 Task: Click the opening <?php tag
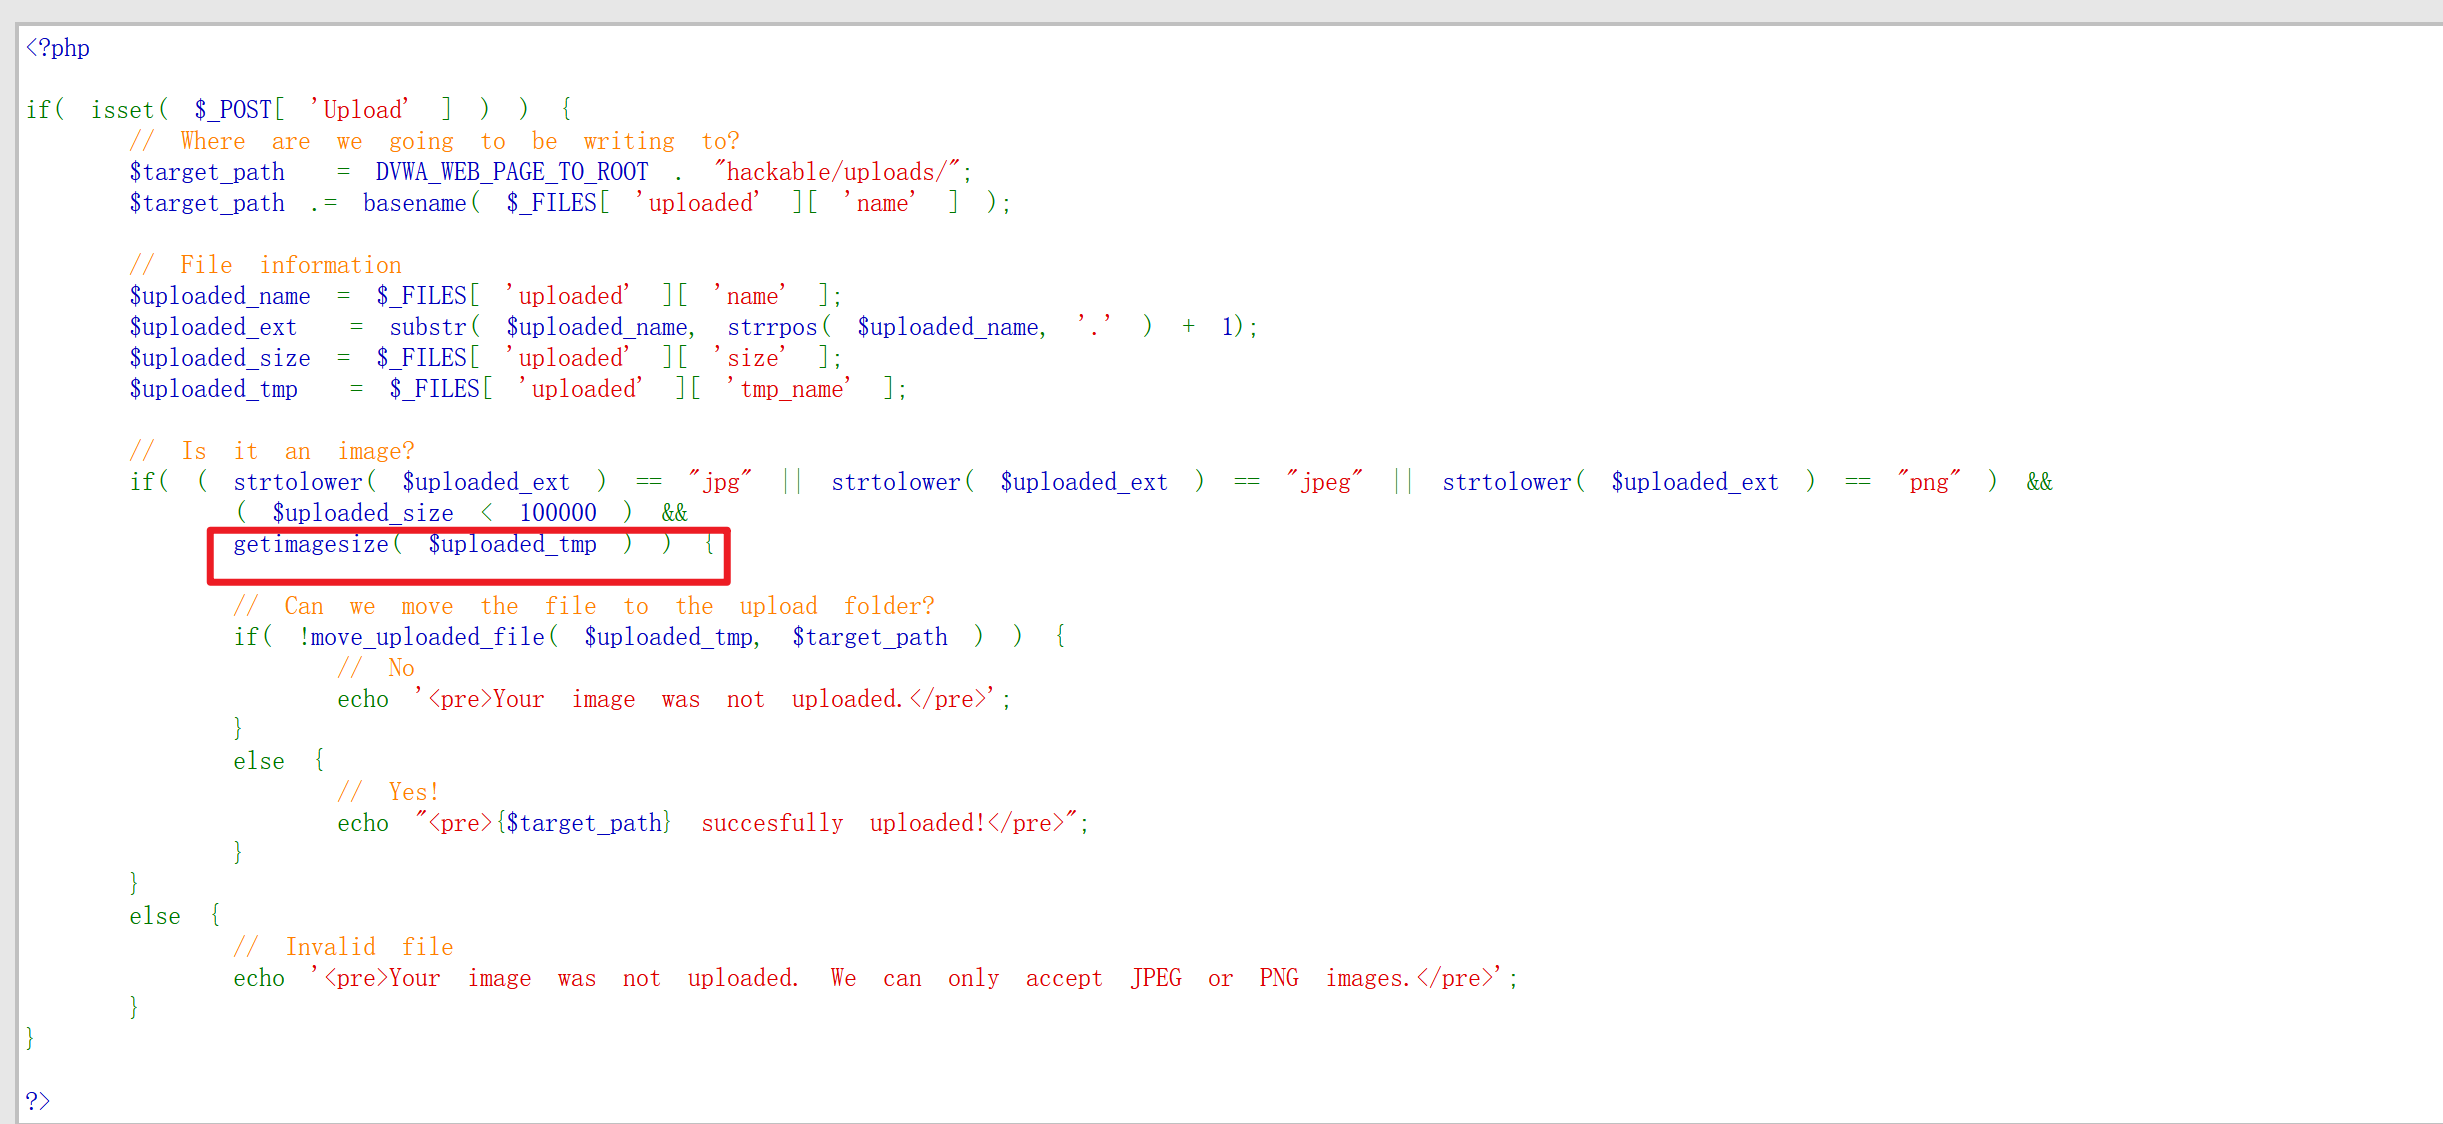58,48
